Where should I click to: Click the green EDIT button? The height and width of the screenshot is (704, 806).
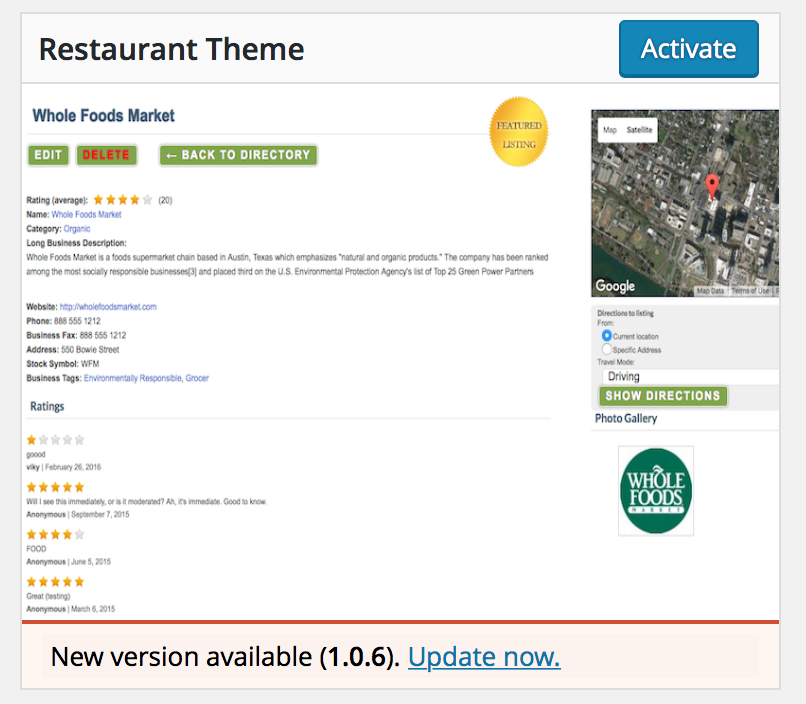48,155
